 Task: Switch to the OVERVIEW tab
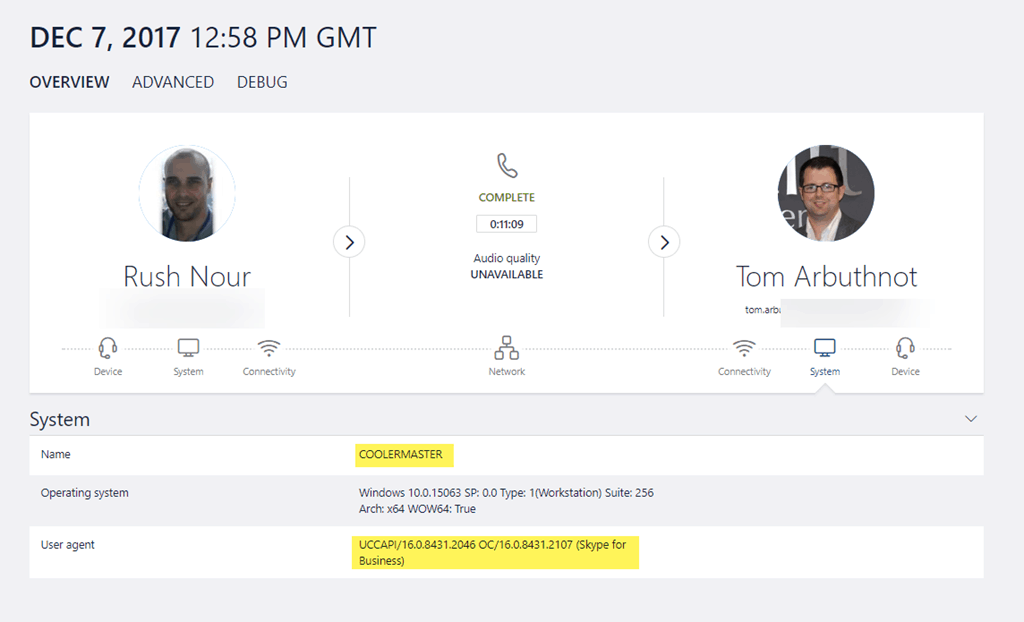(69, 82)
